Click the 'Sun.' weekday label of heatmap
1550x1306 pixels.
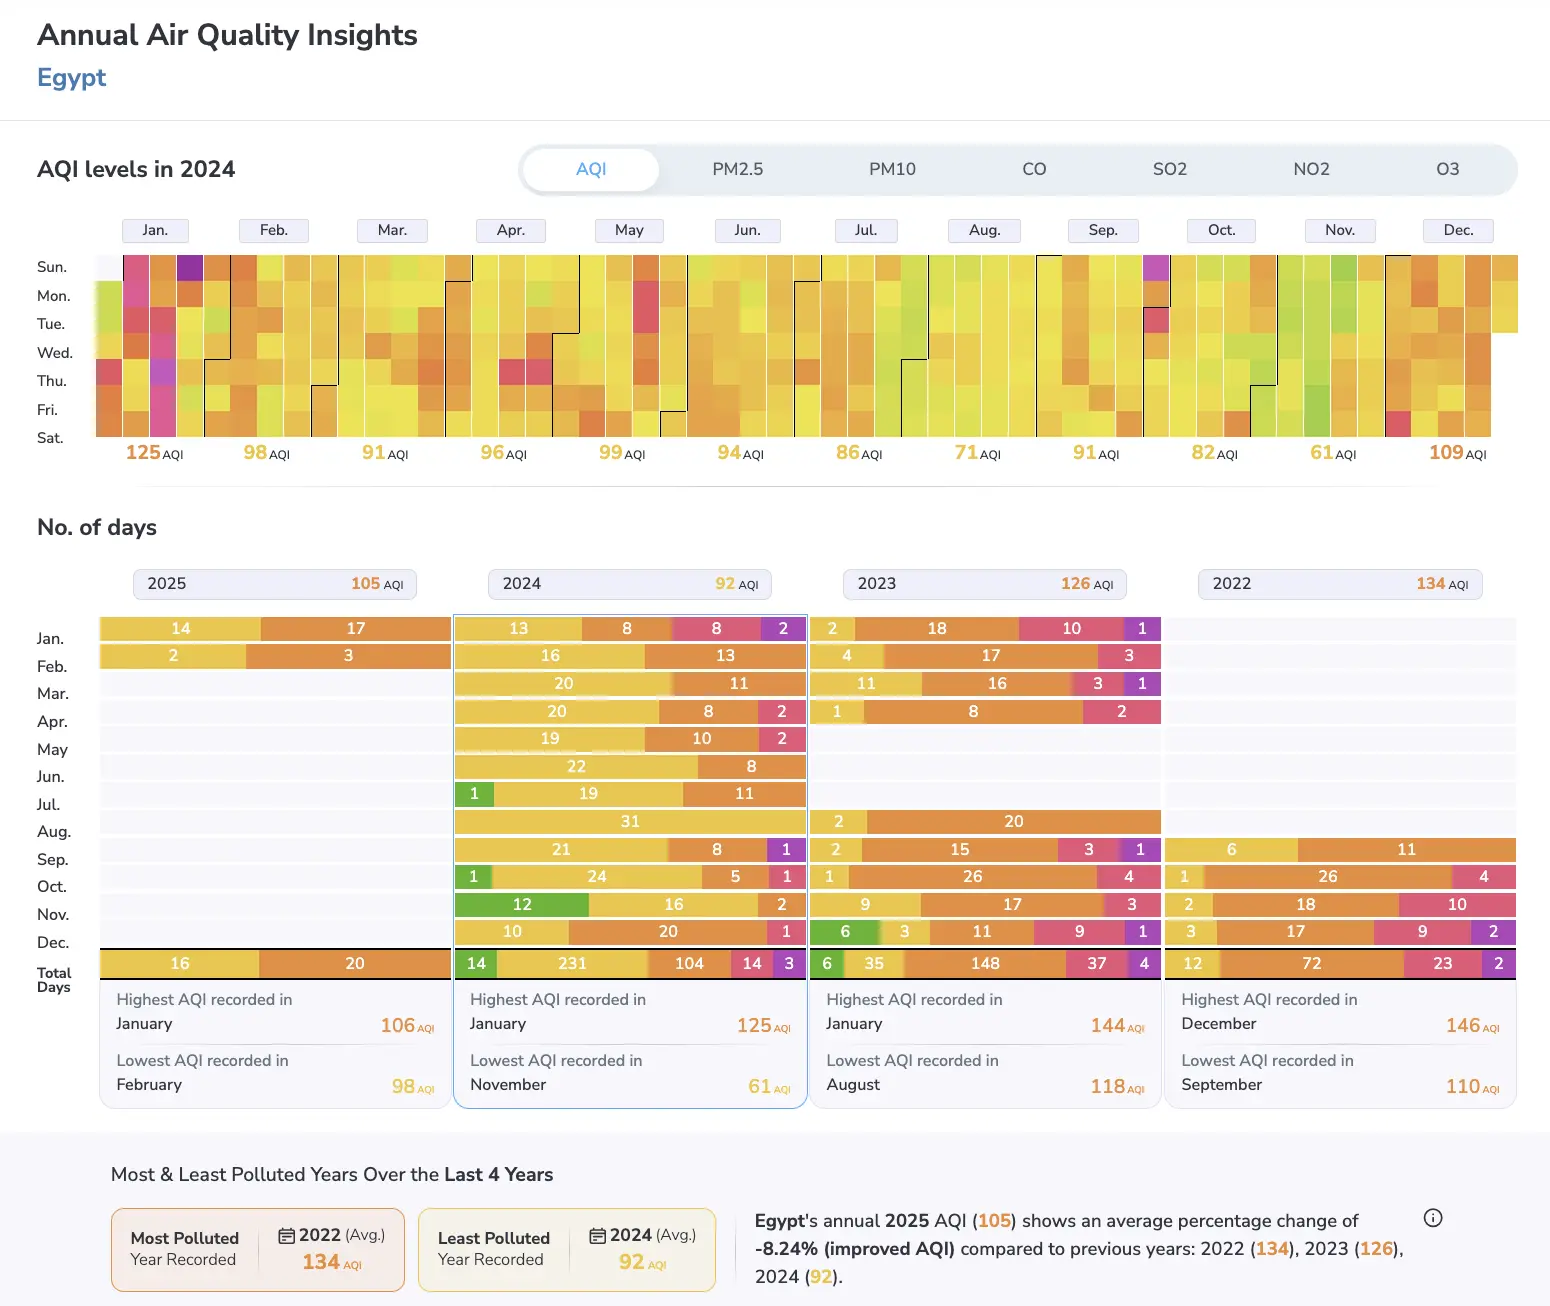click(x=52, y=267)
